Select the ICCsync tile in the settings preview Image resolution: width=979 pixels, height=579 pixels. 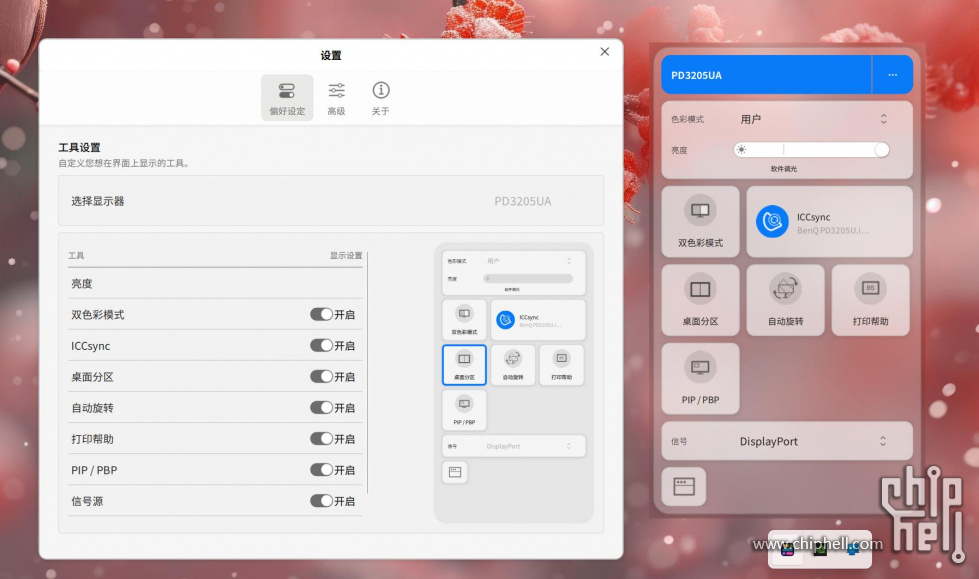pos(538,320)
